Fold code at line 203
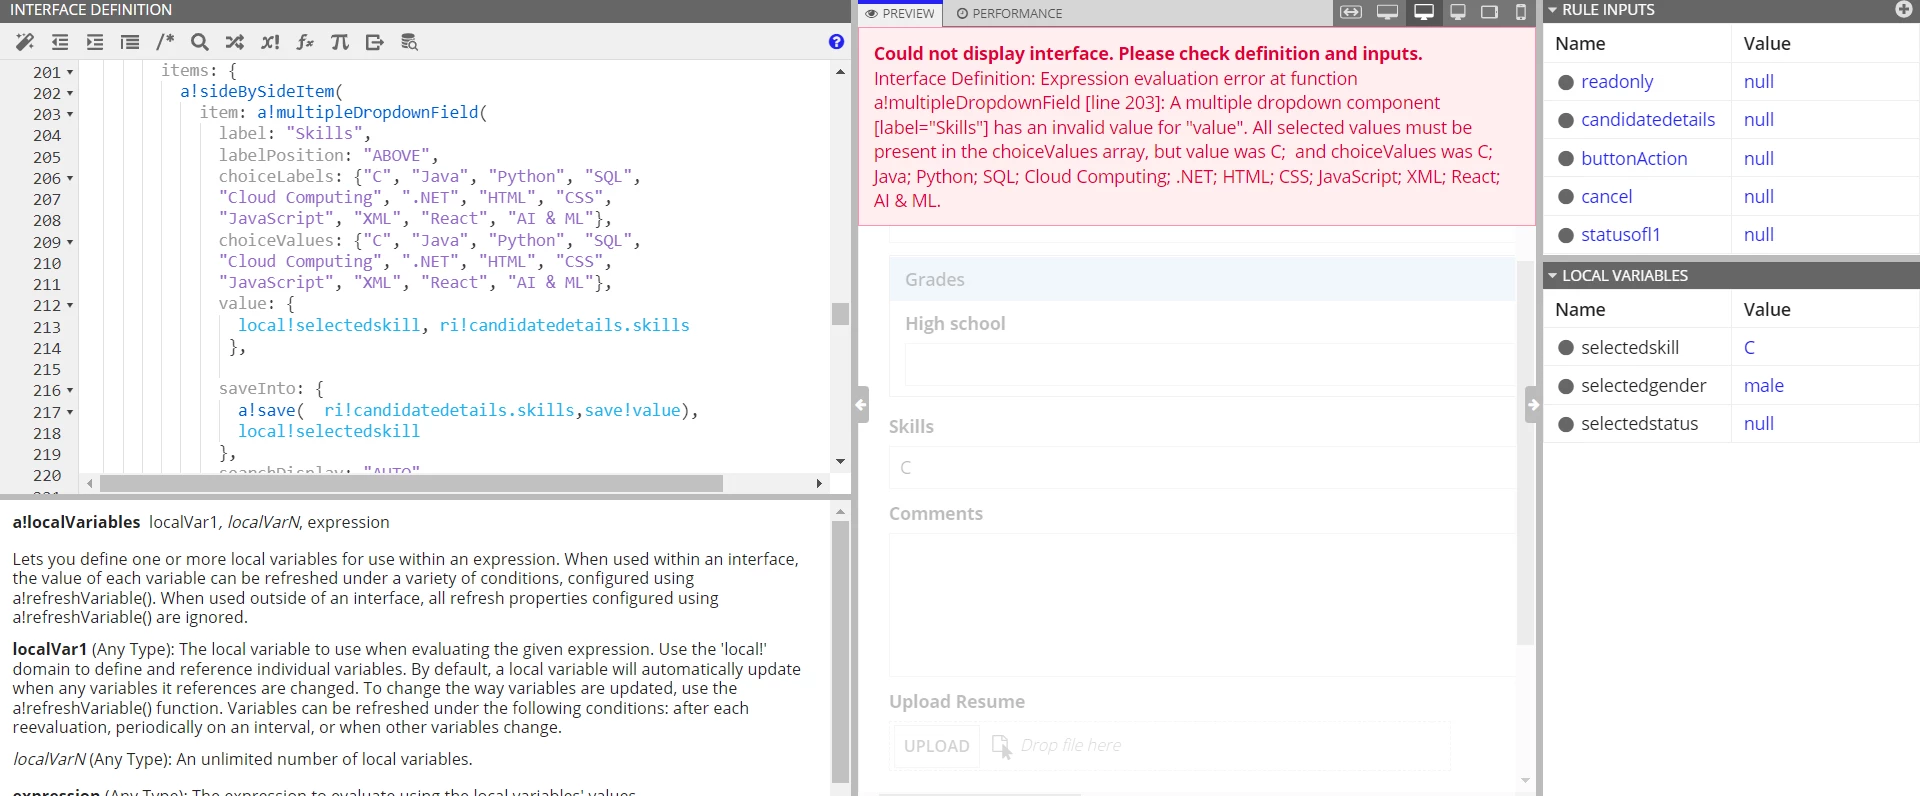 coord(70,115)
